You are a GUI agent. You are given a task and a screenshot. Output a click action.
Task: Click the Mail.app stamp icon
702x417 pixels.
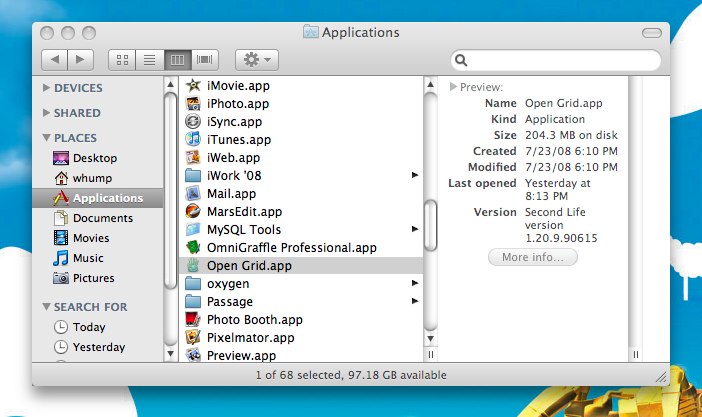click(x=193, y=193)
